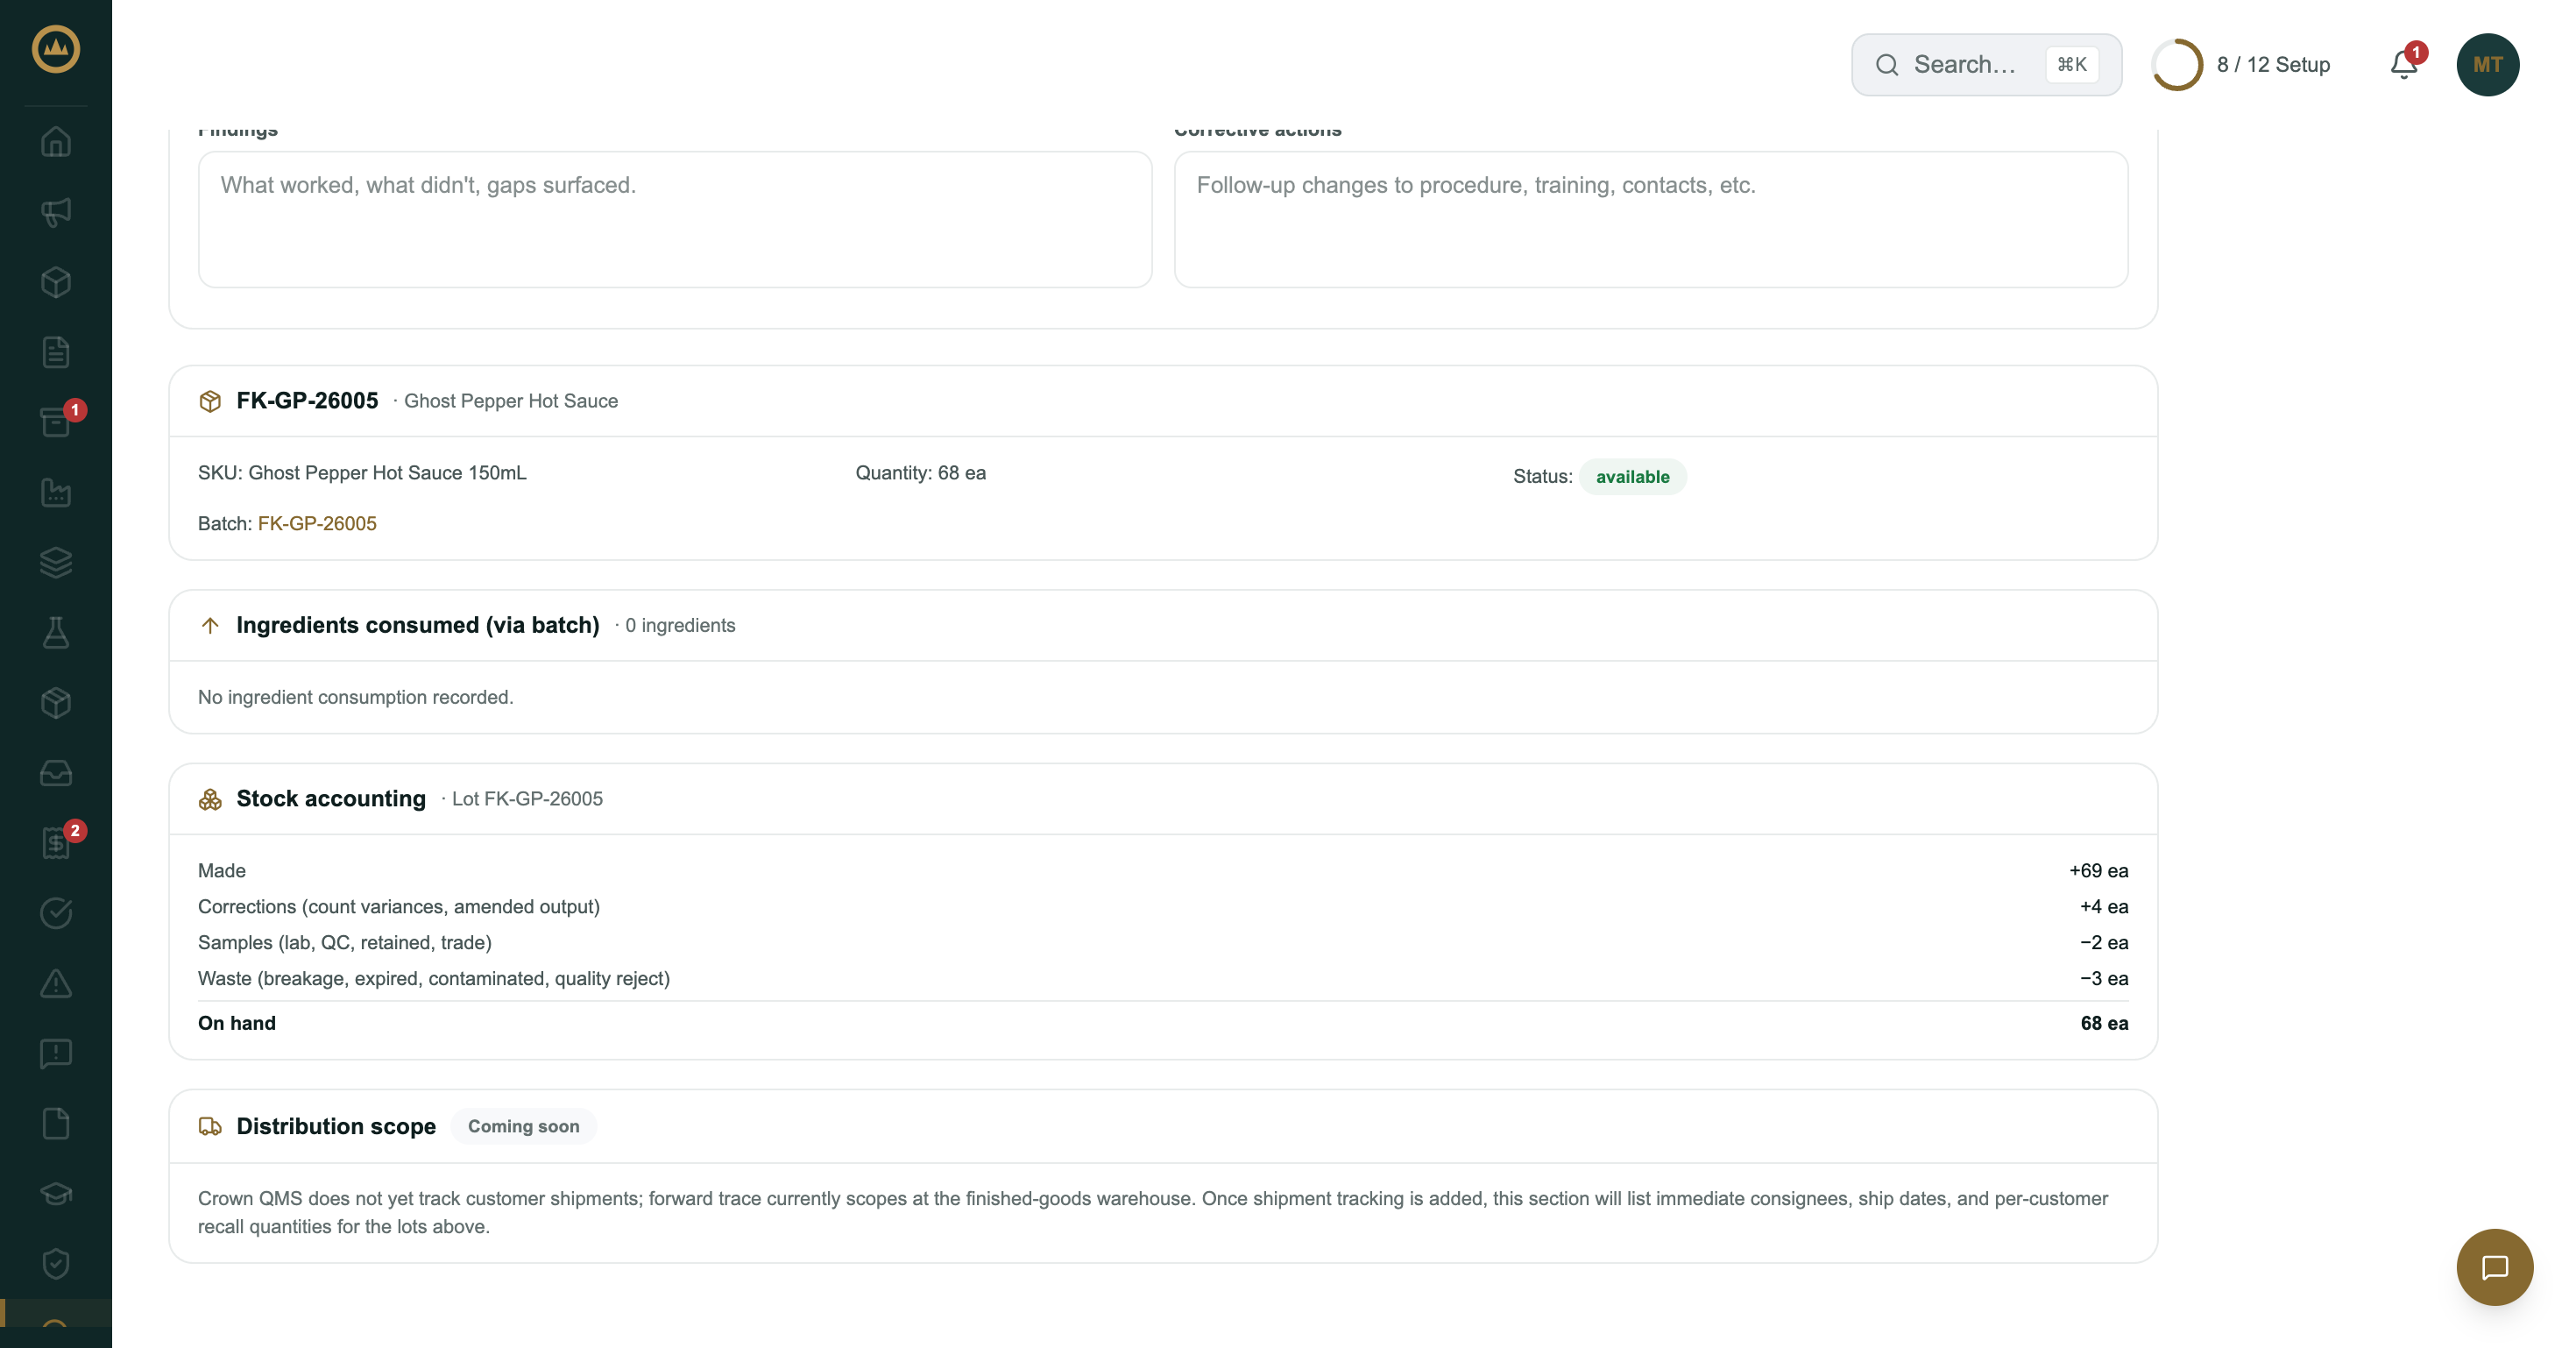Image resolution: width=2576 pixels, height=1348 pixels.
Task: Select the Corrections +4 ea value
Action: click(x=2104, y=907)
